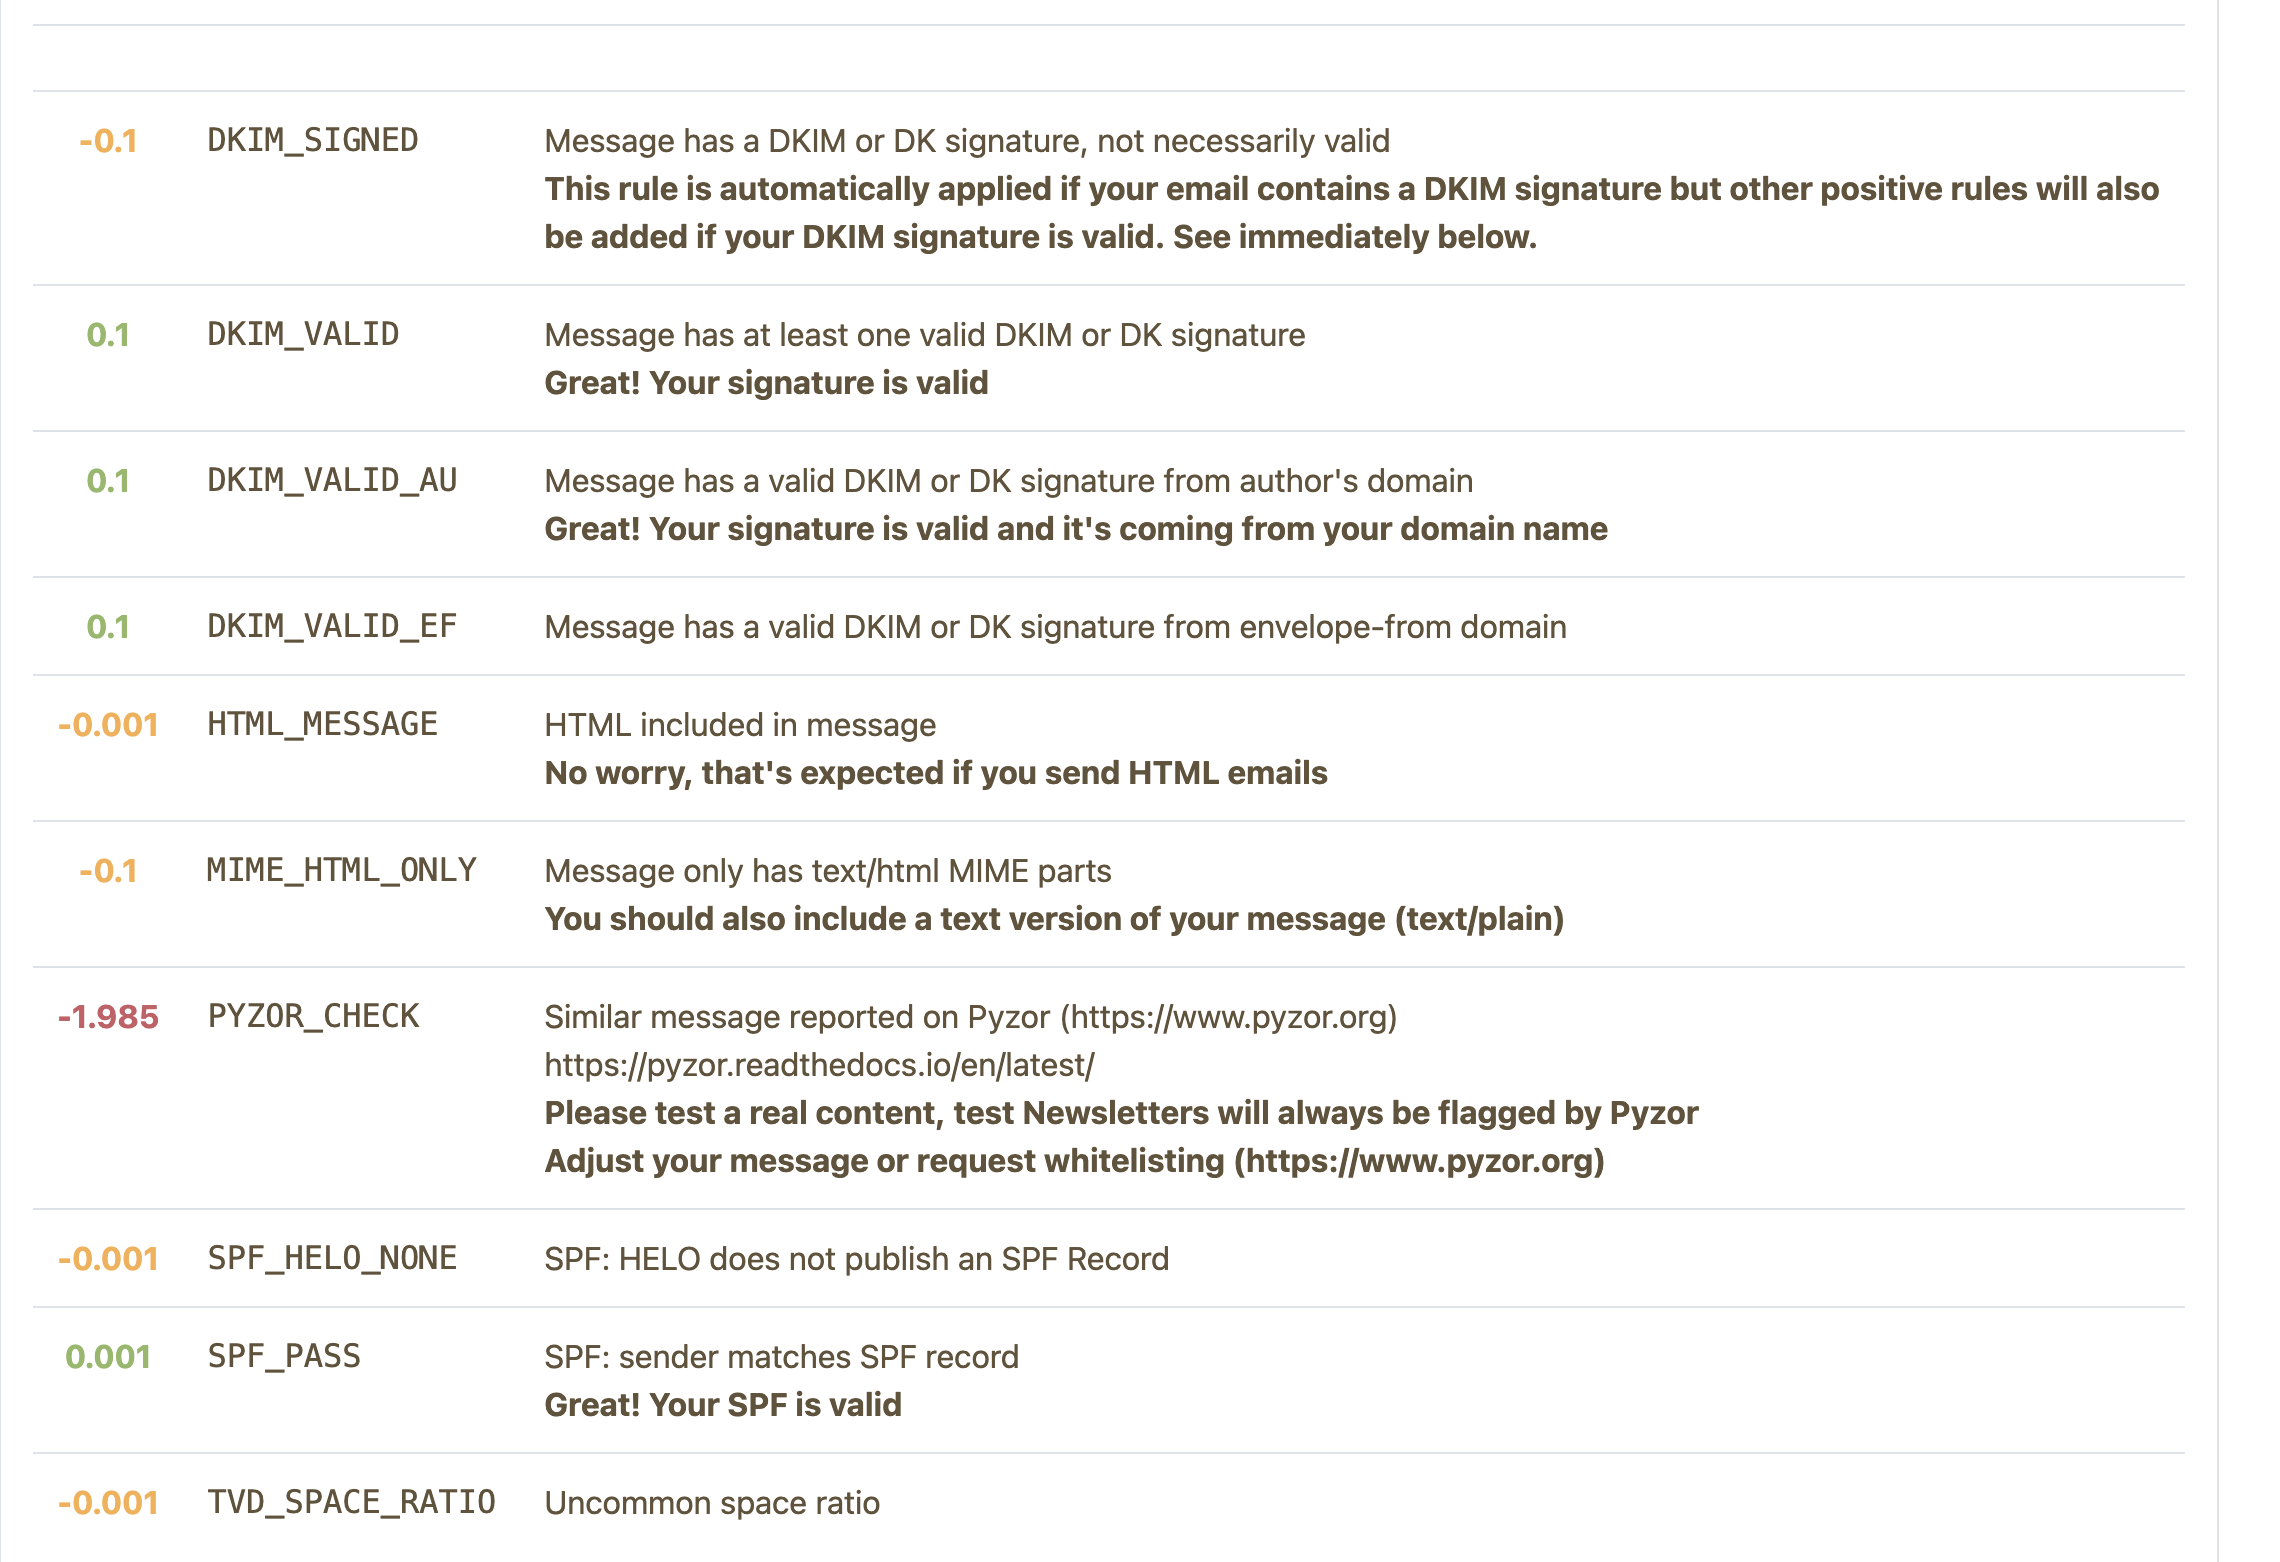Click the MIME_HTML_ONLY rule name

click(341, 871)
